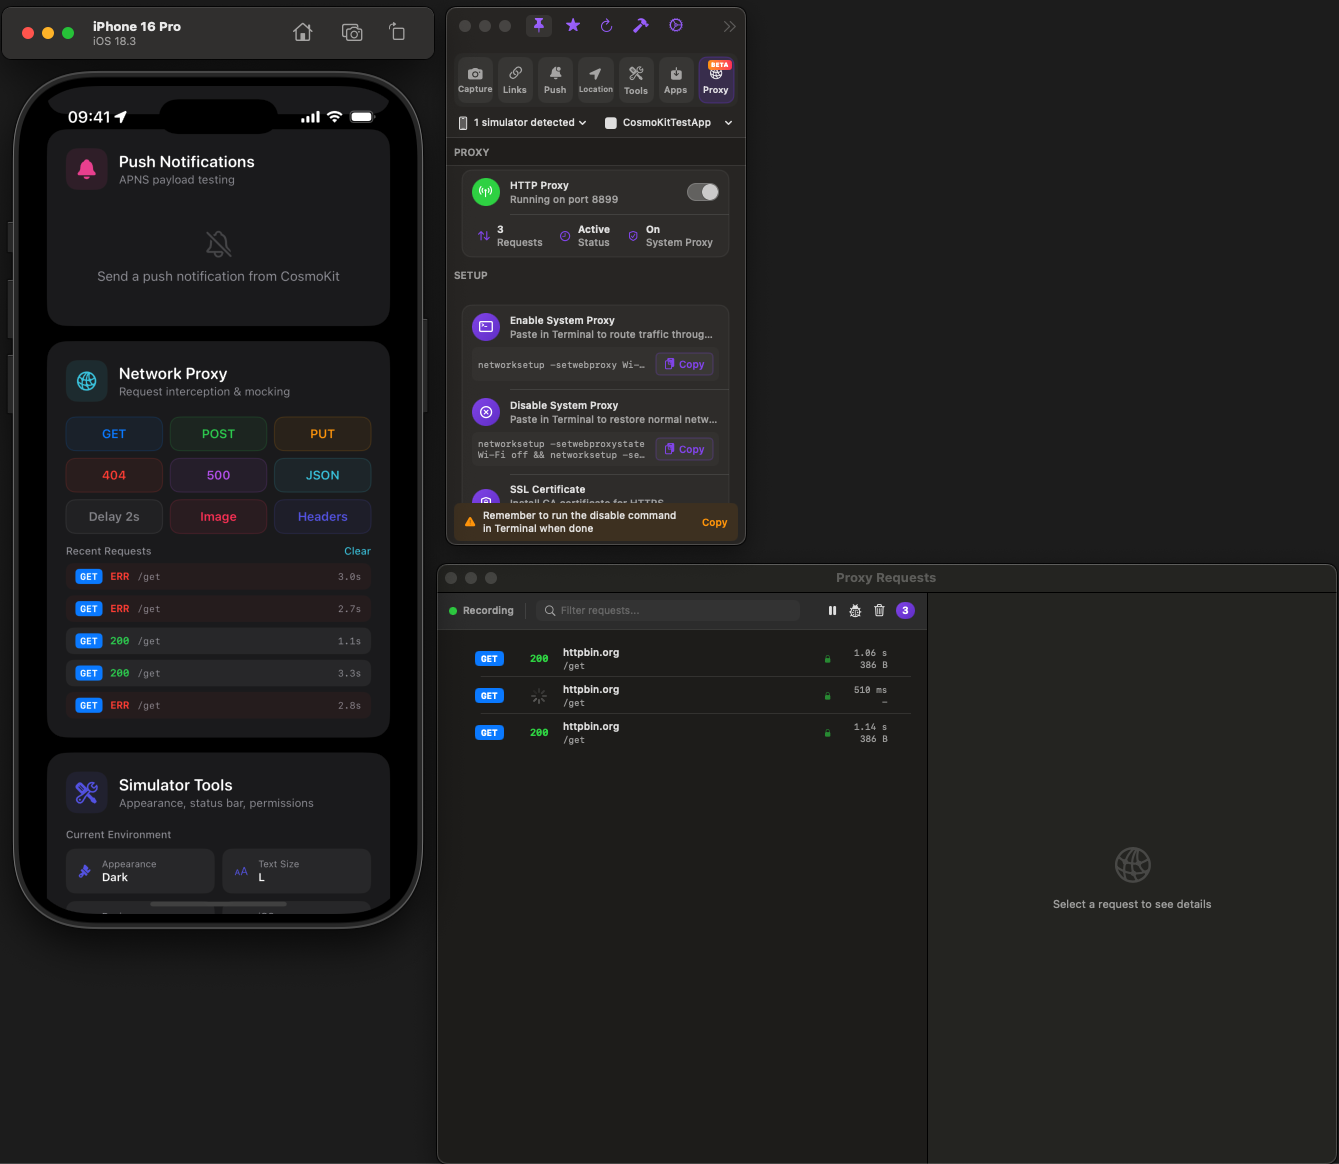The height and width of the screenshot is (1164, 1339).
Task: Switch to the Push tab
Action: [555, 79]
